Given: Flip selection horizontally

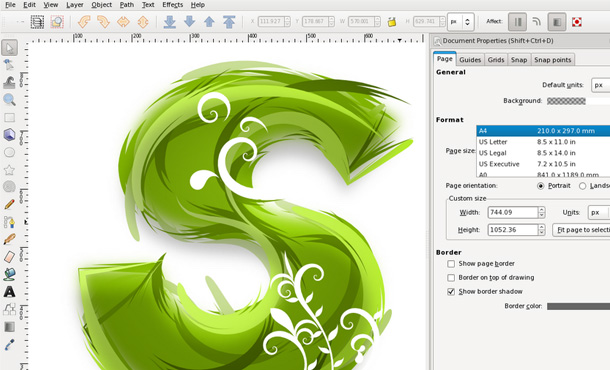Looking at the screenshot, I should point(123,22).
